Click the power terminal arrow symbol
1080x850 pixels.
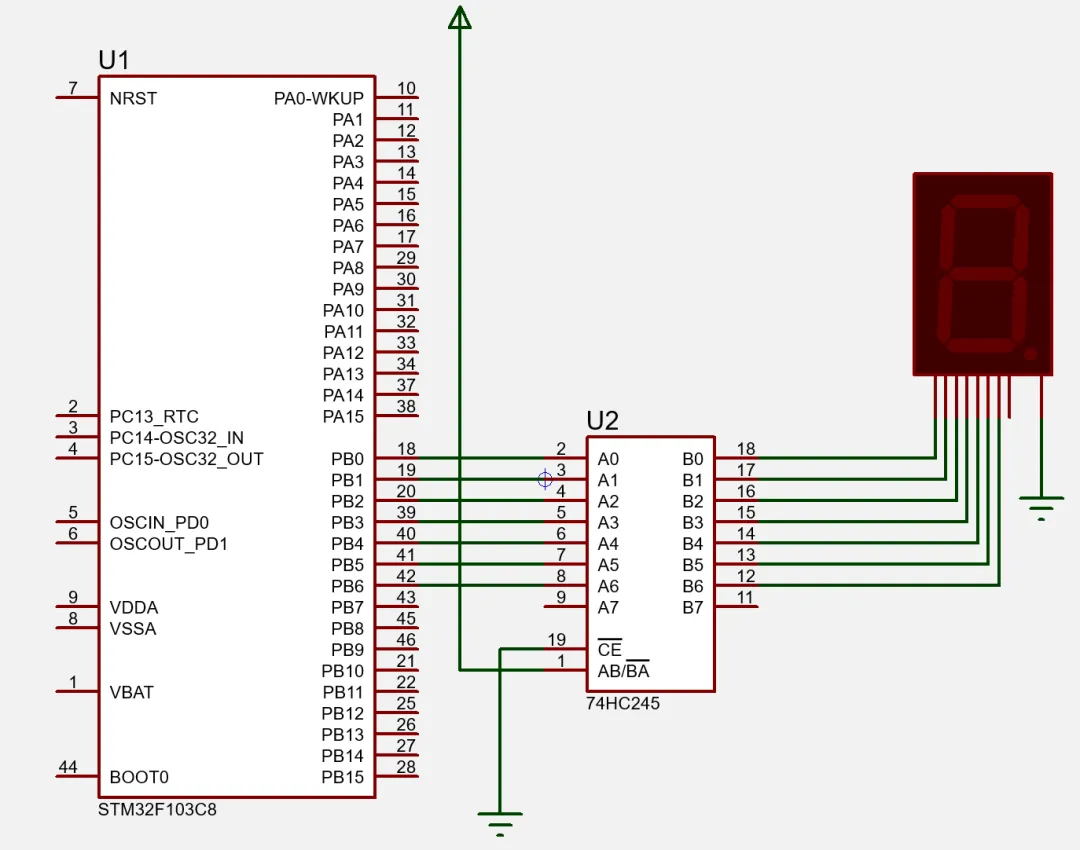coord(459,17)
